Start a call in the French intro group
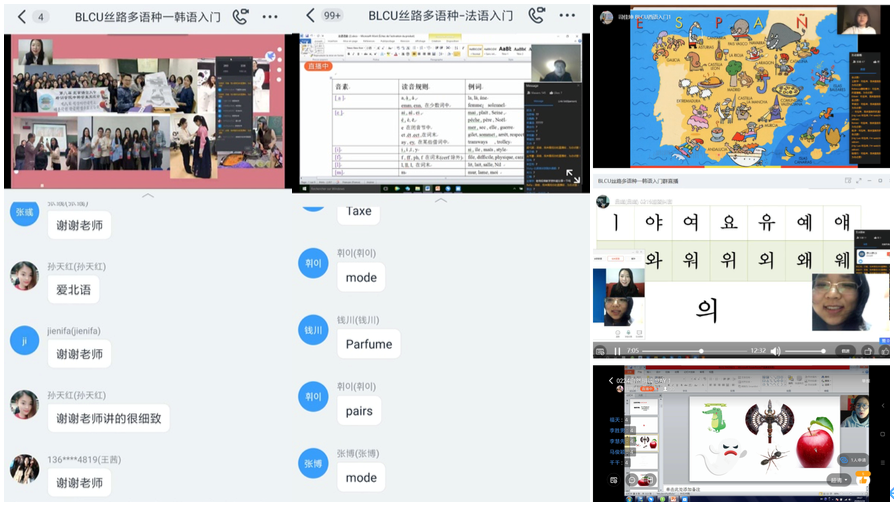 click(x=537, y=16)
